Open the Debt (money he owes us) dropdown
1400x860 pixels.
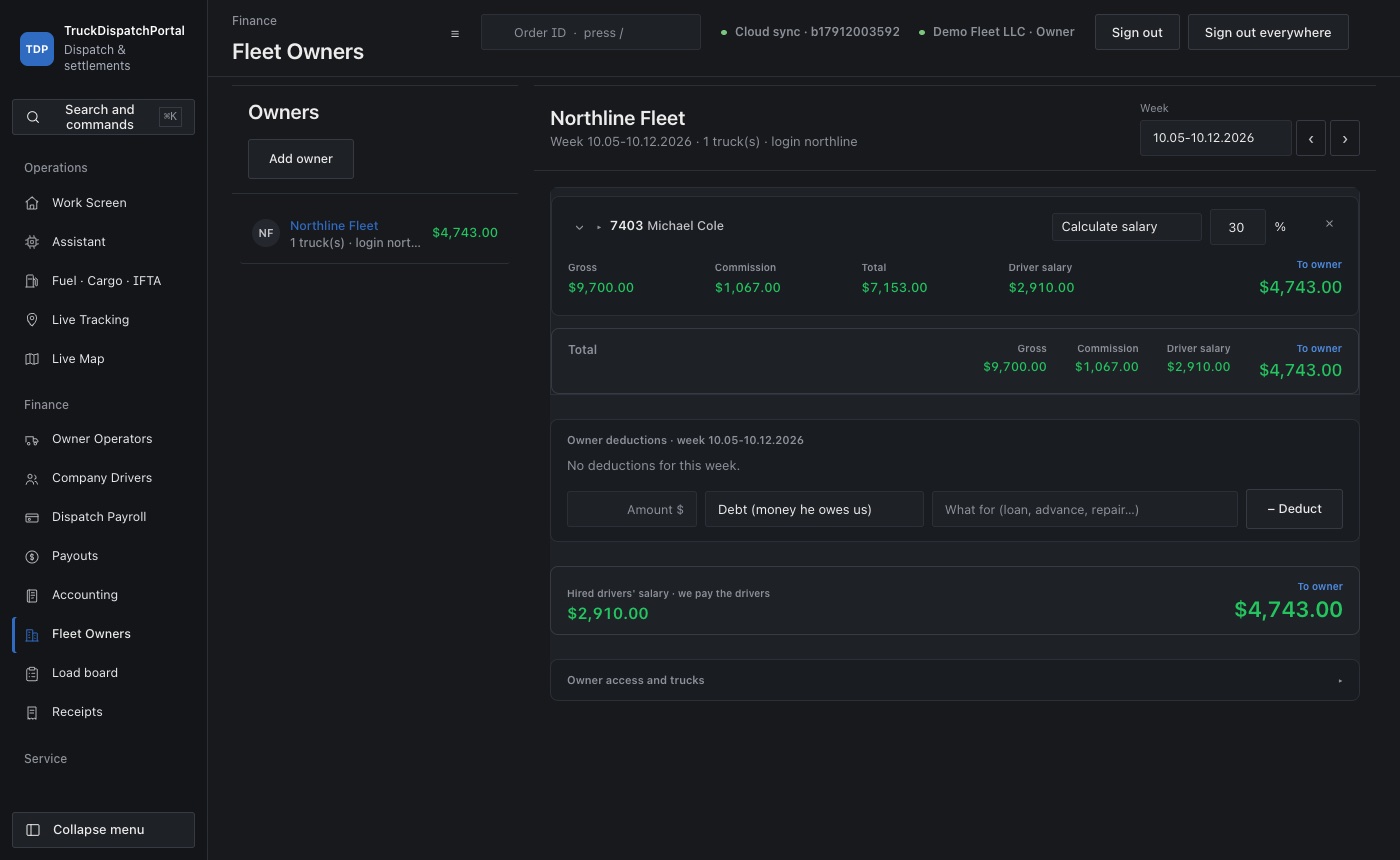814,509
